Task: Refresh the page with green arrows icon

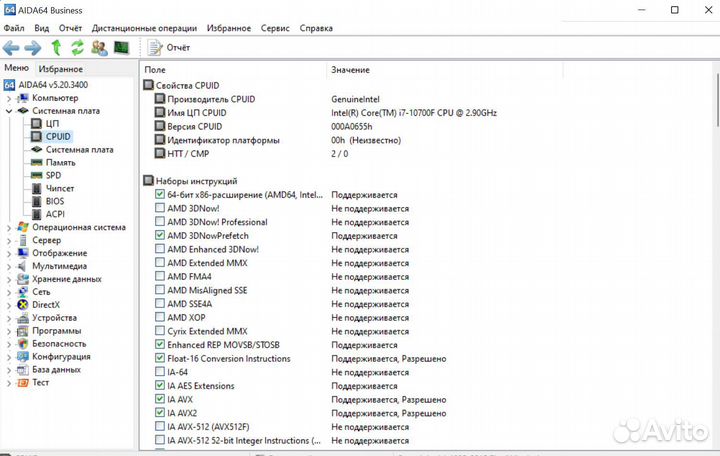Action: click(78, 48)
